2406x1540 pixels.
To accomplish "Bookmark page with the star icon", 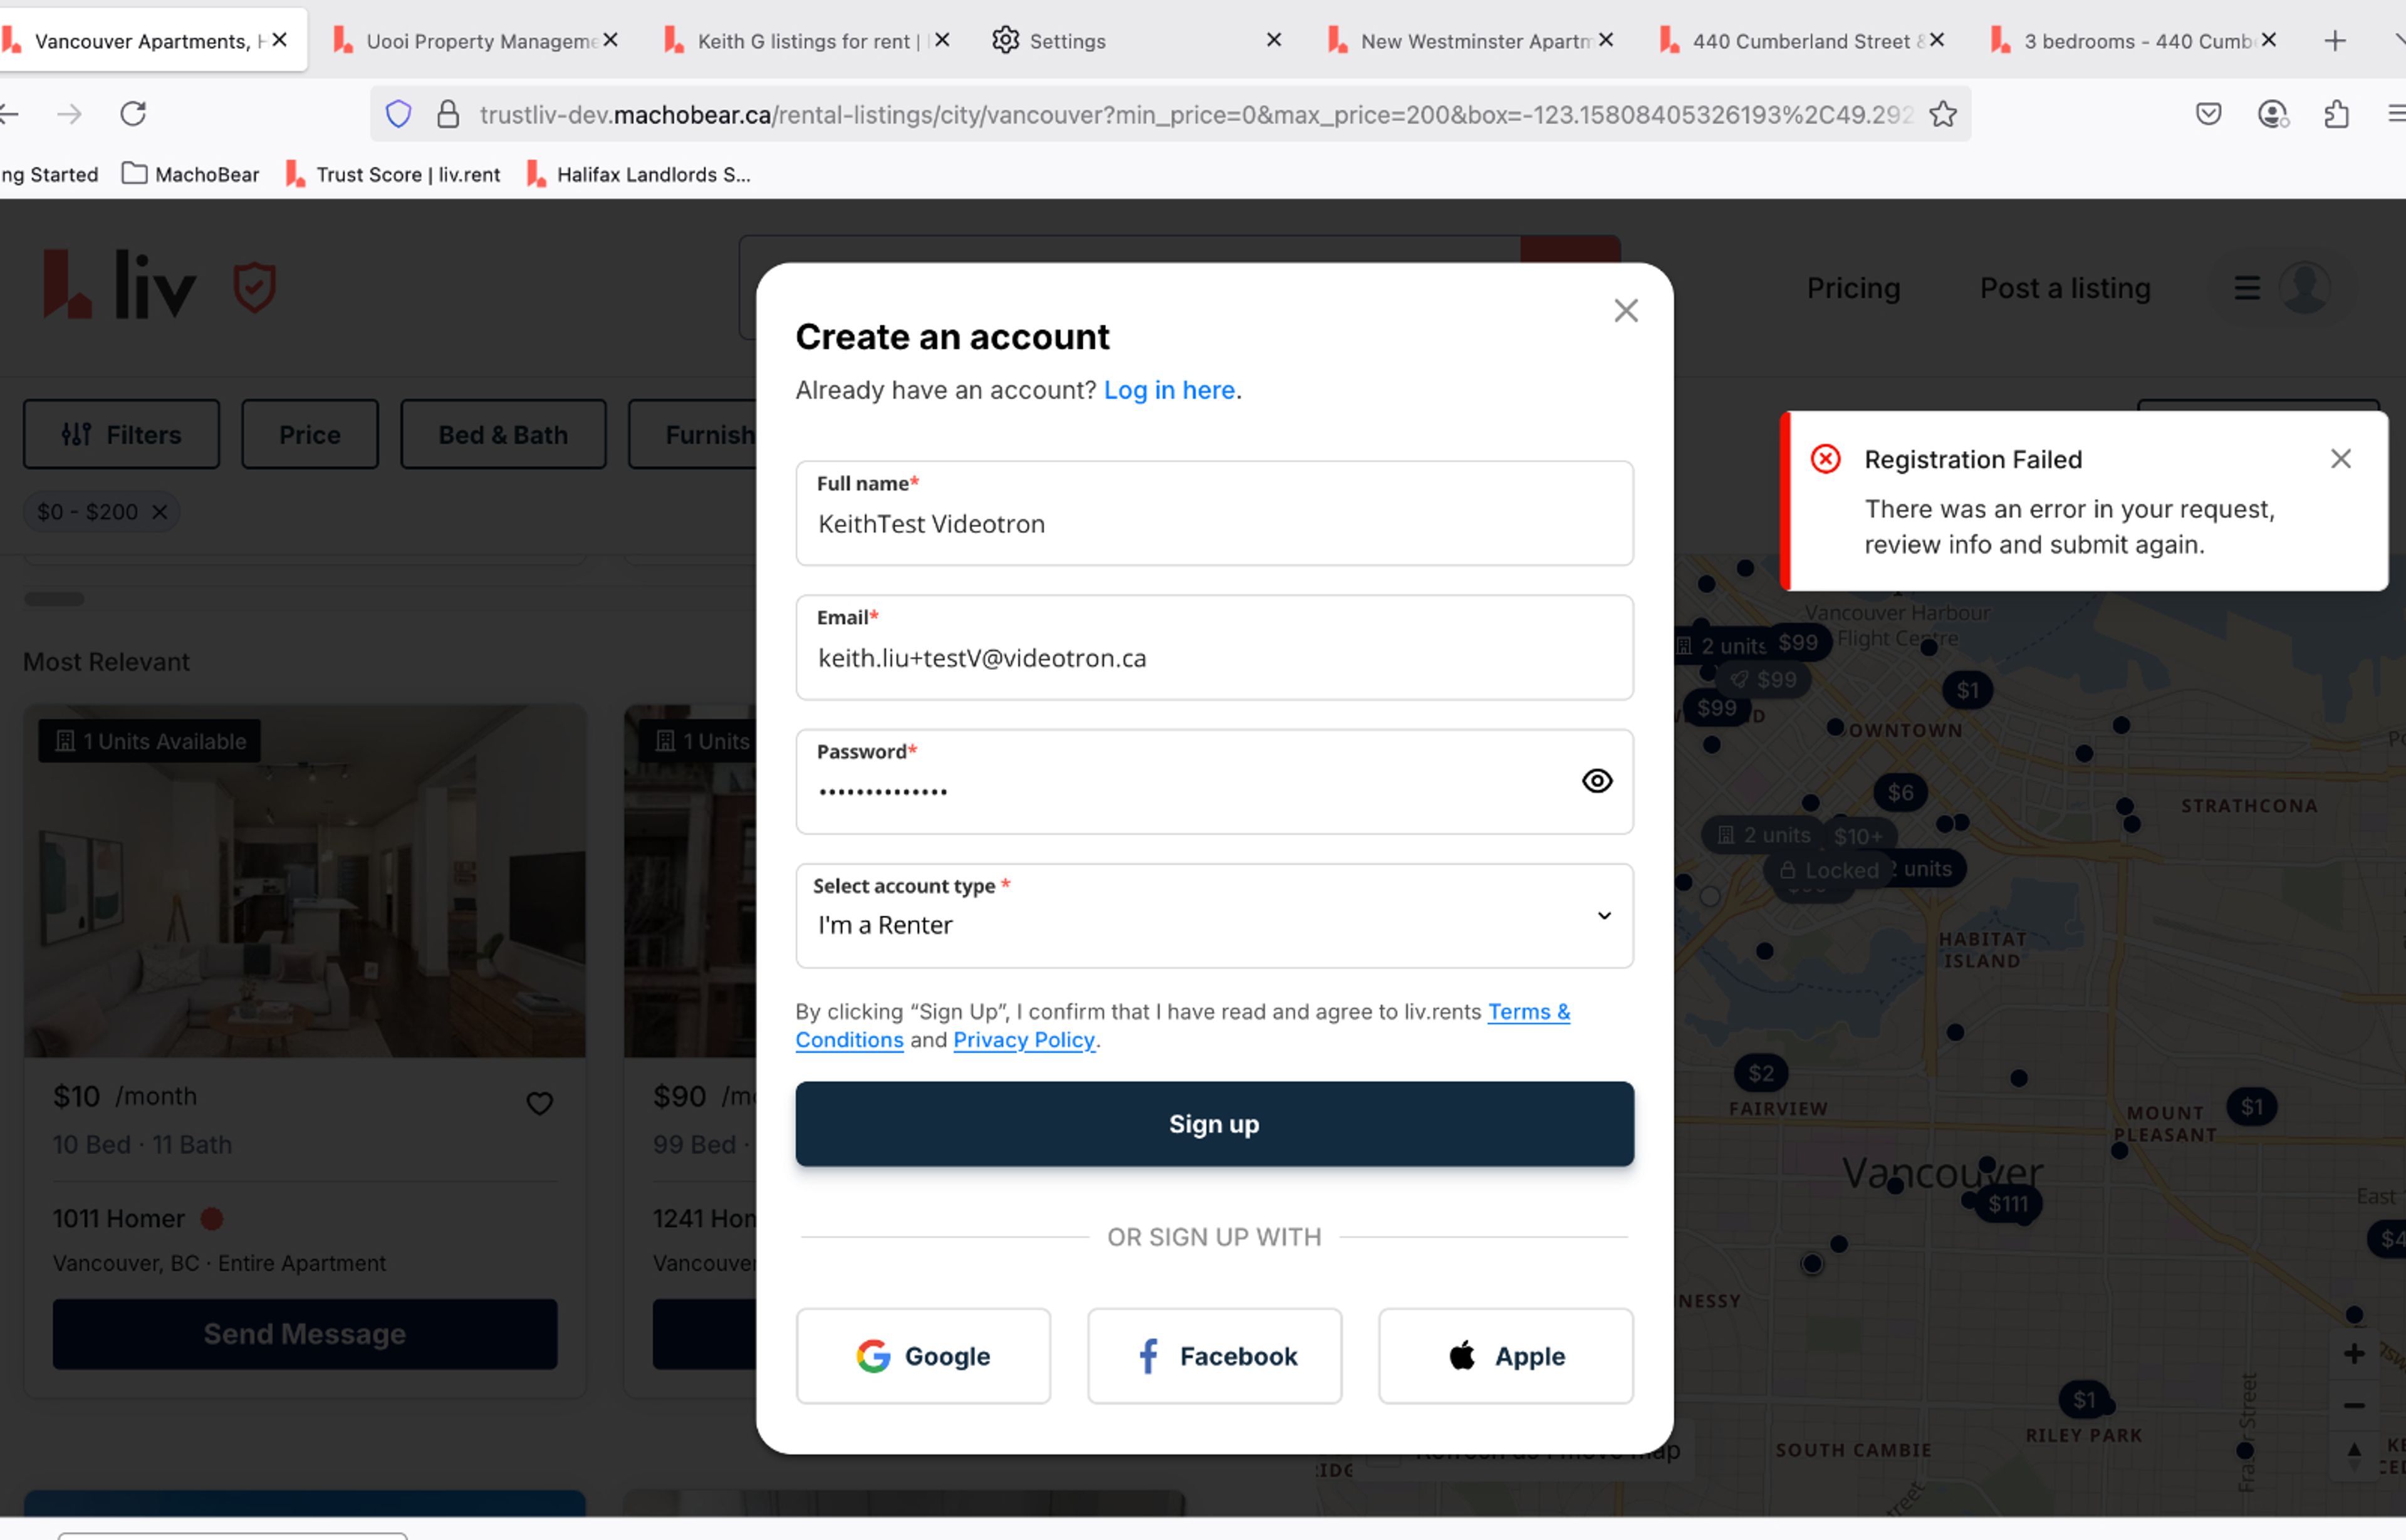I will click(x=1942, y=114).
